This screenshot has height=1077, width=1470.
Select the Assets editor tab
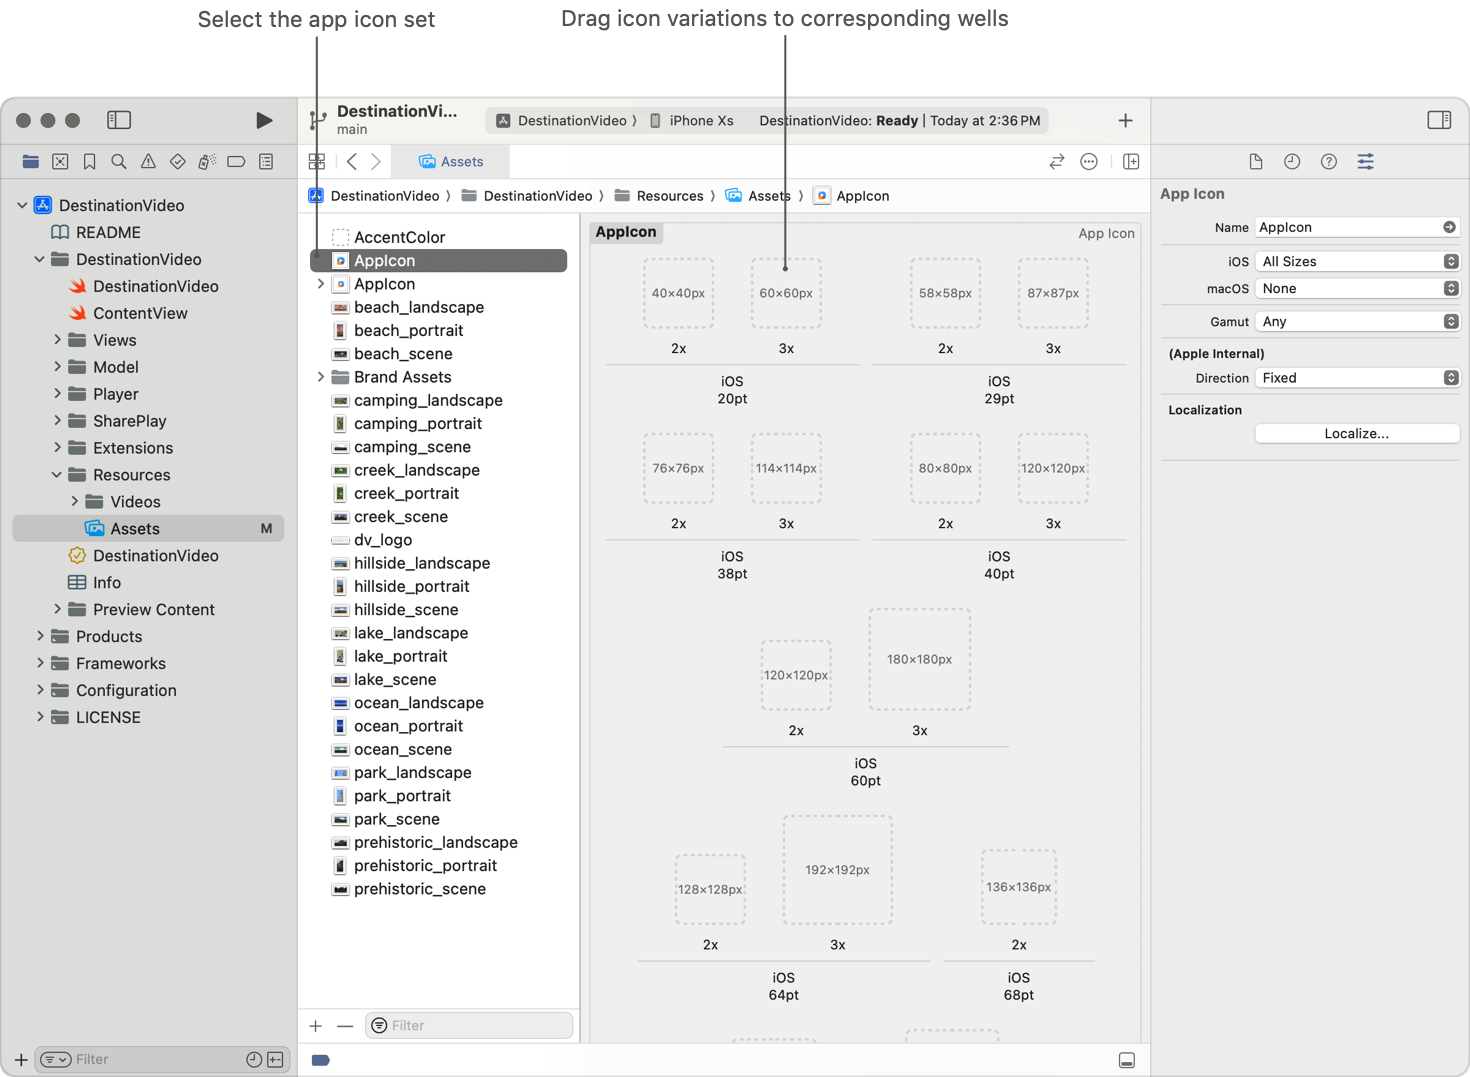pos(451,162)
